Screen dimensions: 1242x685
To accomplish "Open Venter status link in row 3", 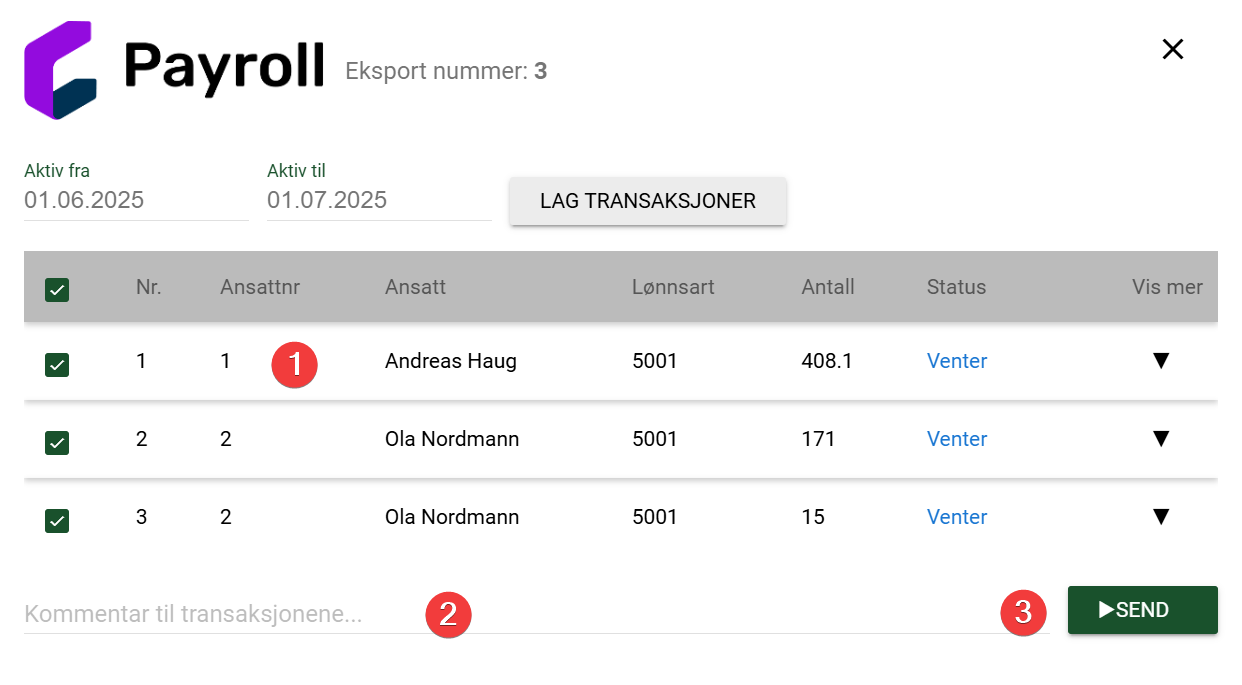I will [x=957, y=517].
